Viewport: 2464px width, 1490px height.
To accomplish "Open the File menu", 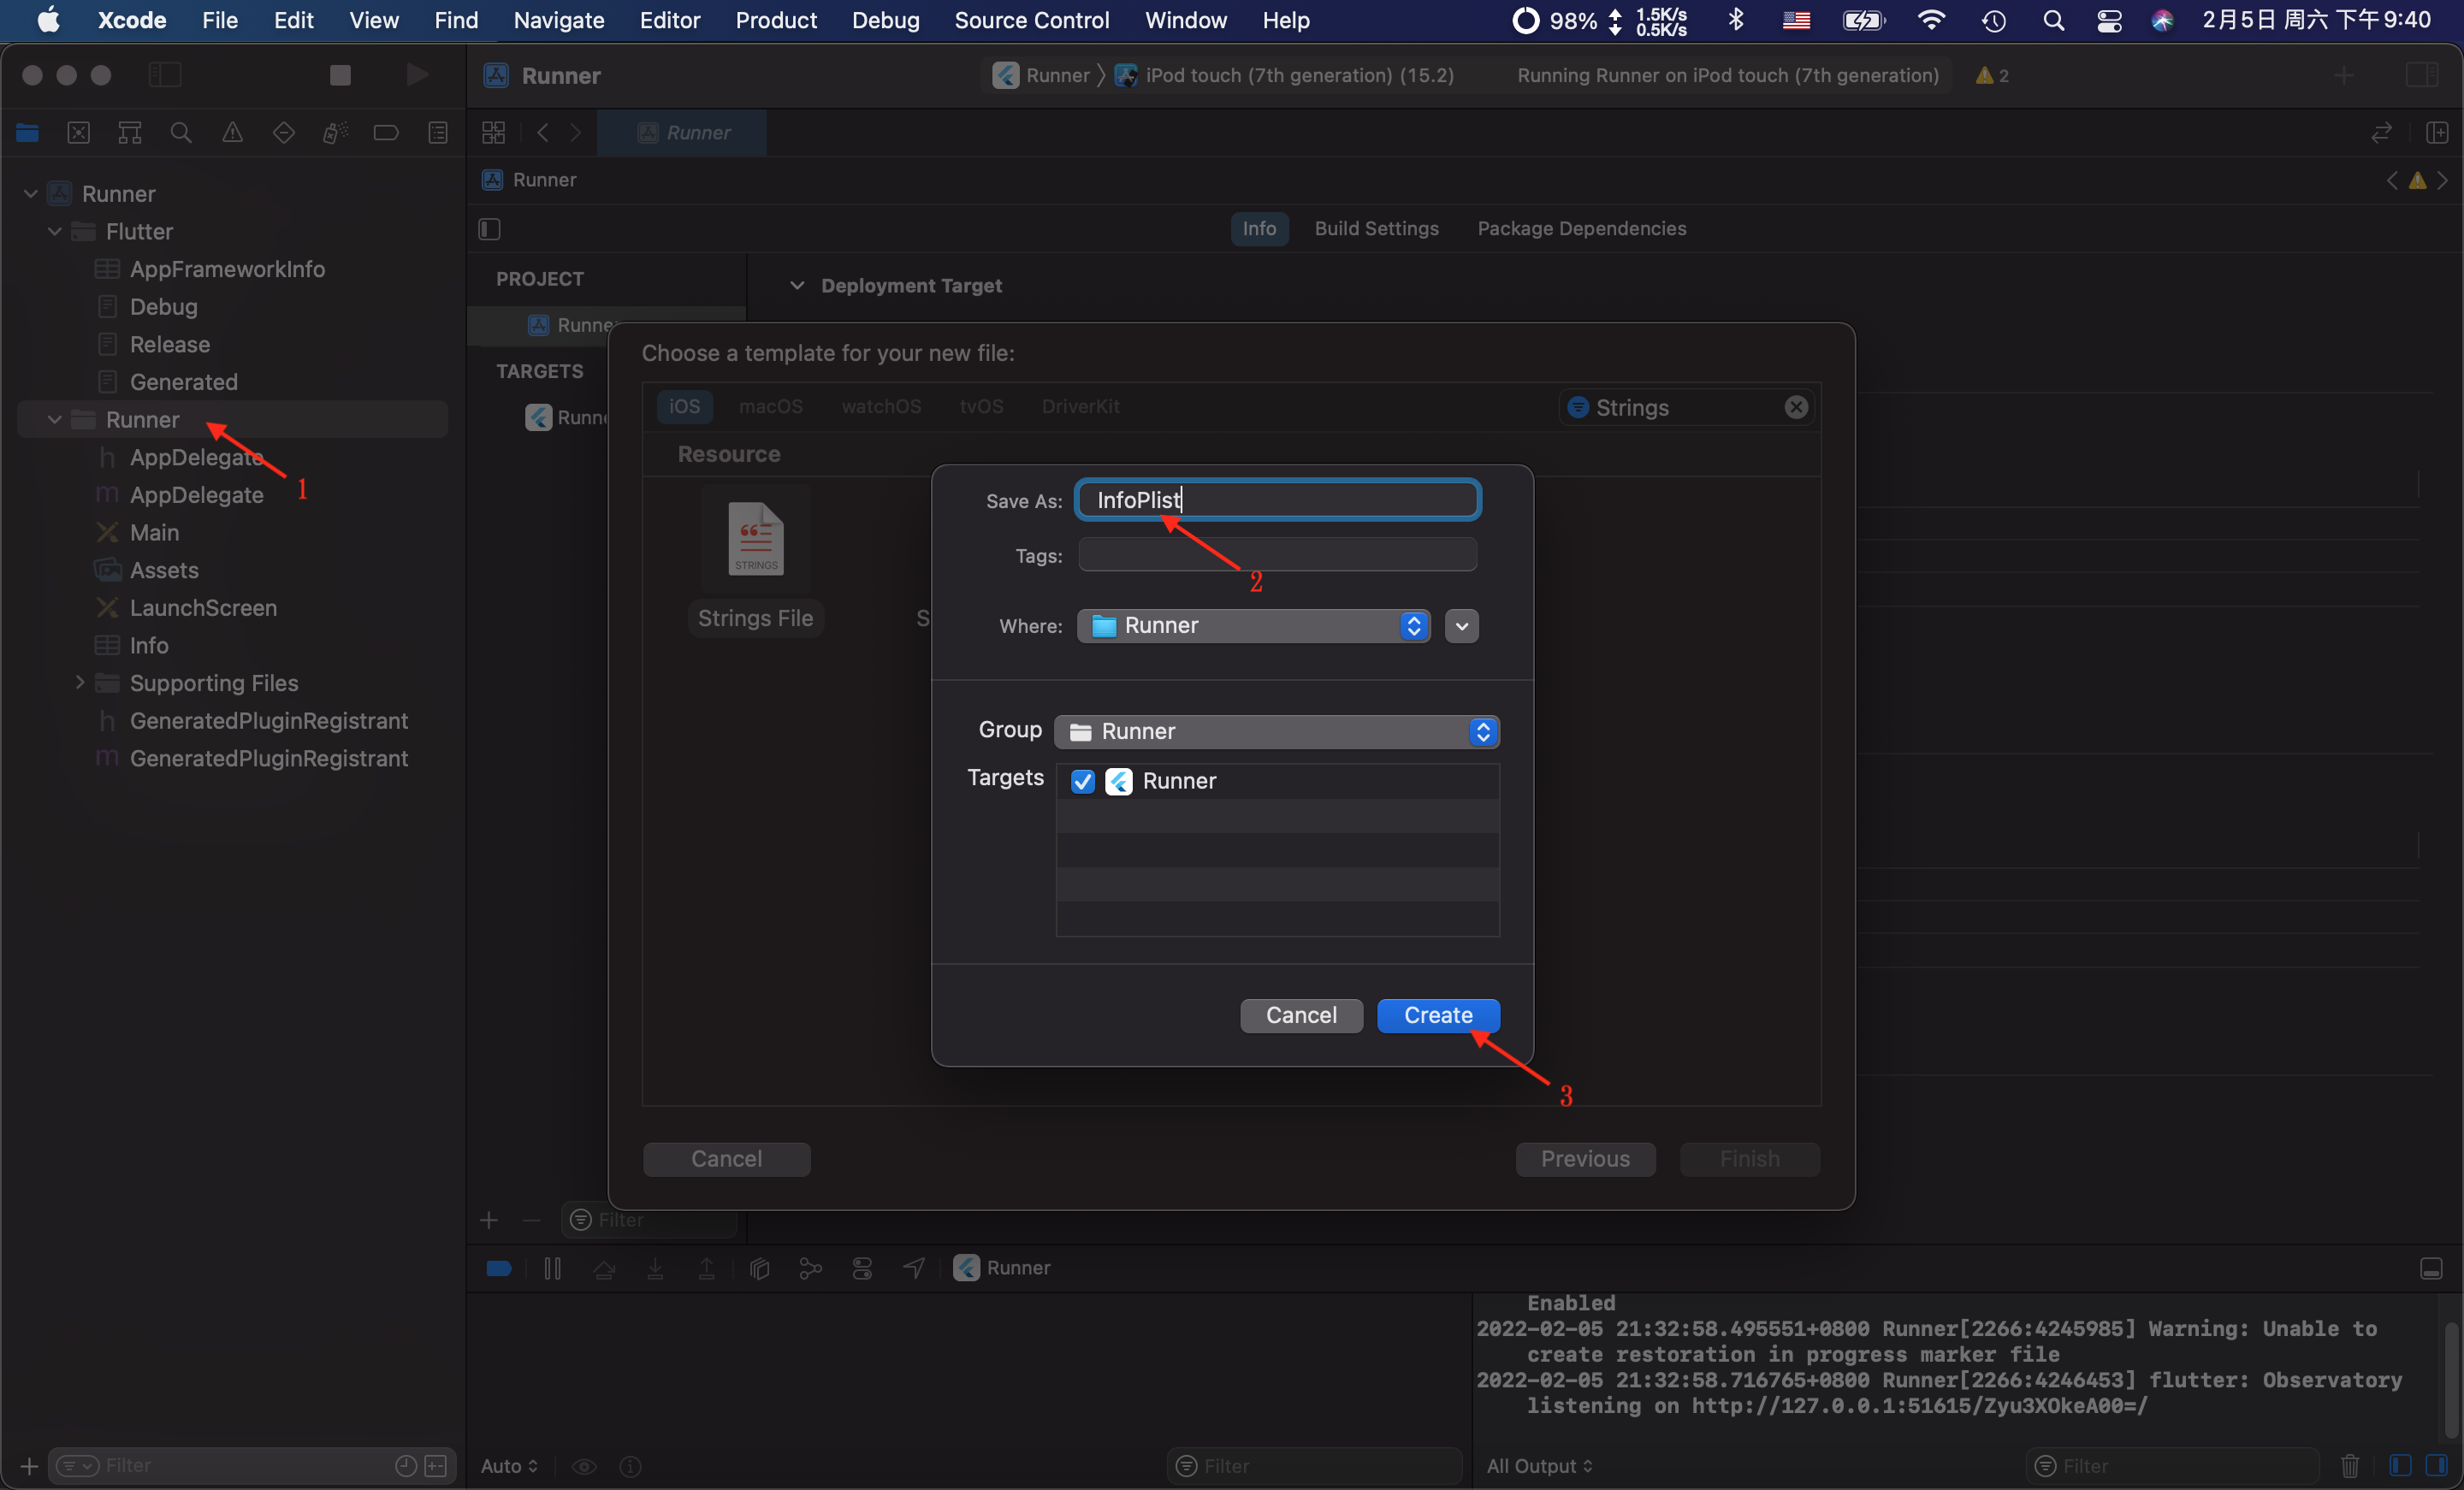I will coord(219,20).
